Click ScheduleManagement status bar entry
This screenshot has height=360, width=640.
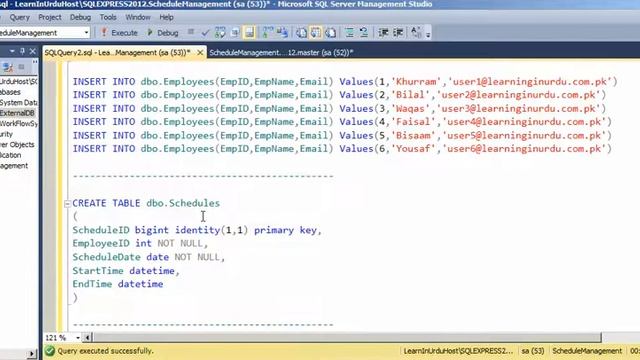point(587,351)
